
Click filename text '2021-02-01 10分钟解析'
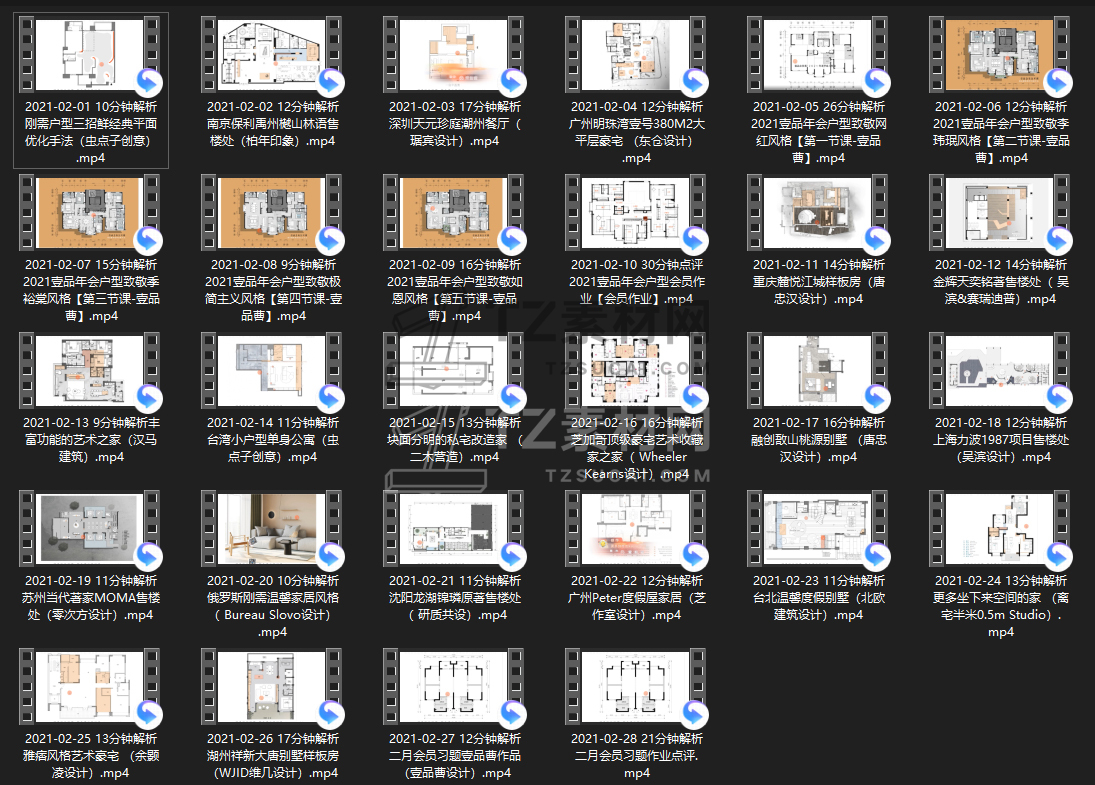click(91, 107)
